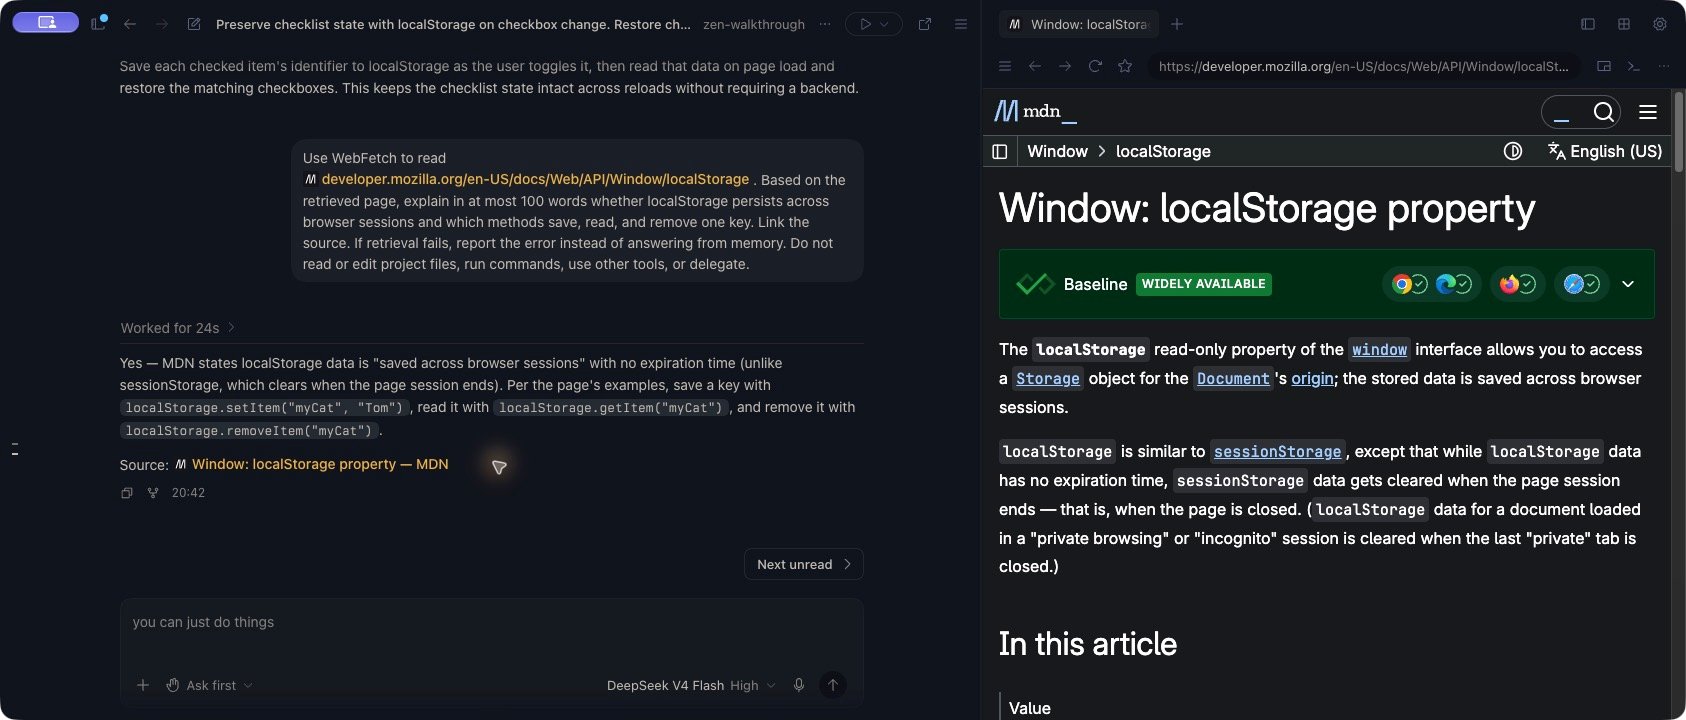Click the run play button in the chat header
1686x720 pixels.
[x=865, y=24]
